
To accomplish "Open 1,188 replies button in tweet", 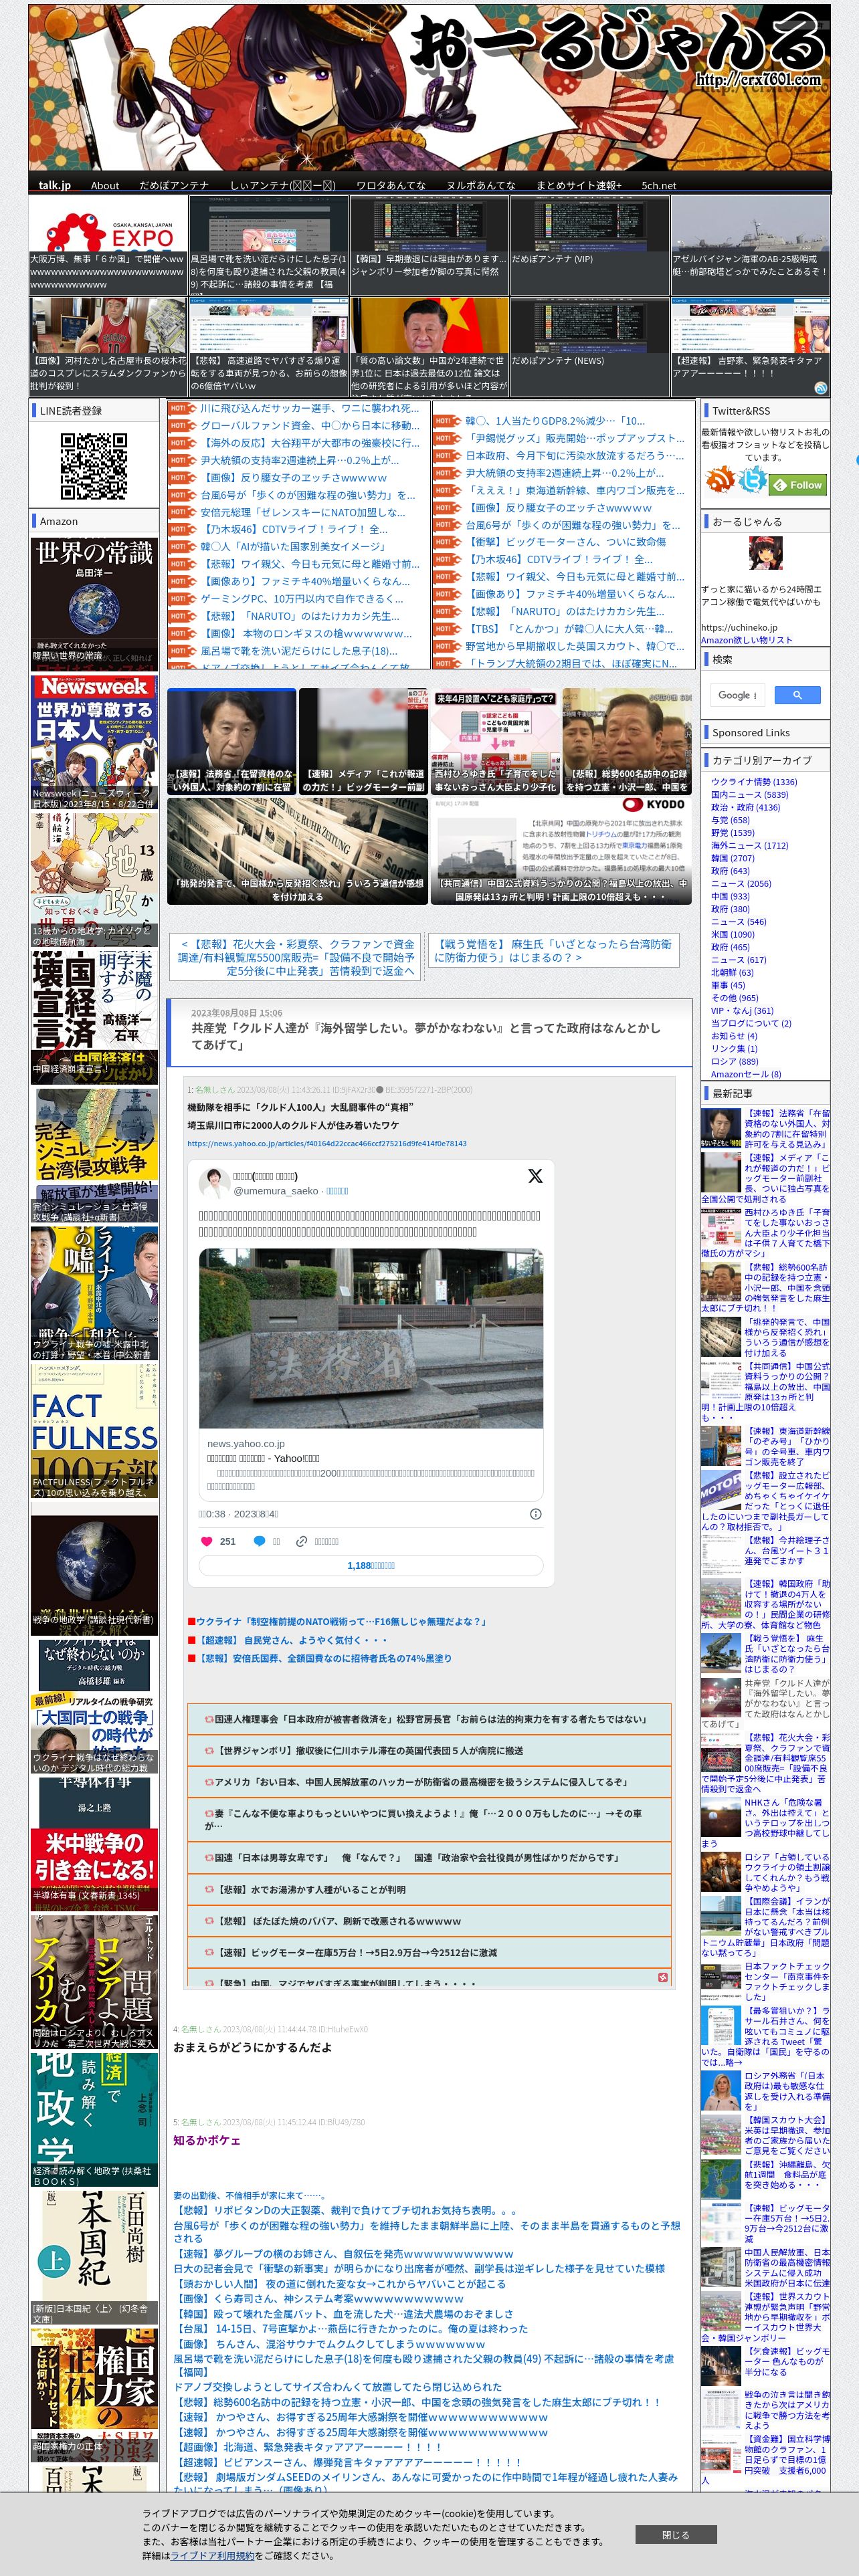I will [x=371, y=1566].
